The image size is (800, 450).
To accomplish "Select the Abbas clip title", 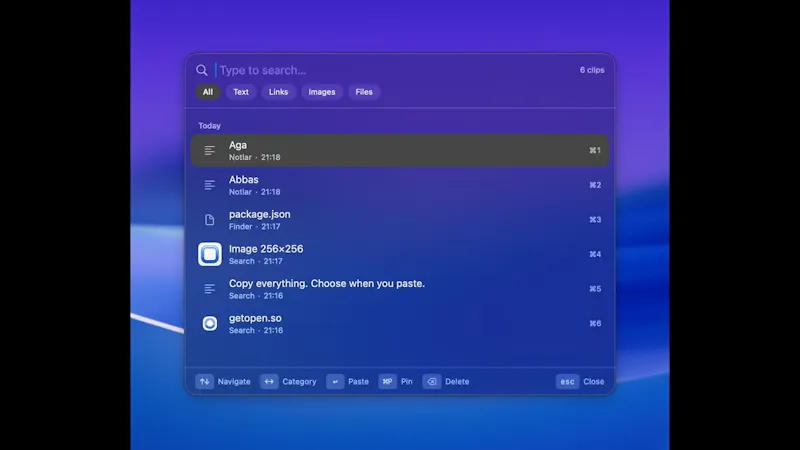I will (x=244, y=180).
